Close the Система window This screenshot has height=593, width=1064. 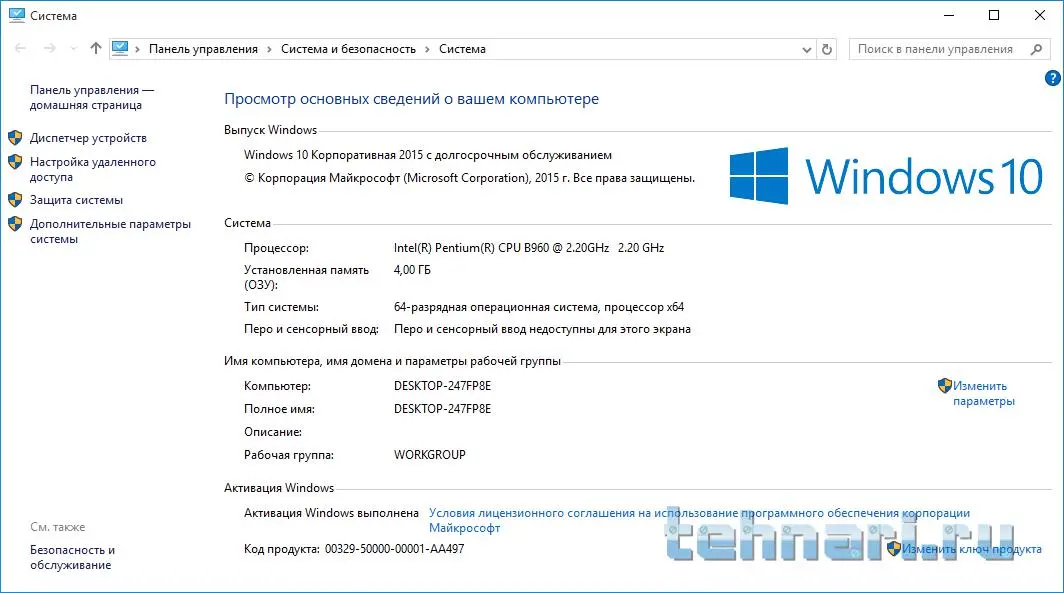coord(1040,15)
